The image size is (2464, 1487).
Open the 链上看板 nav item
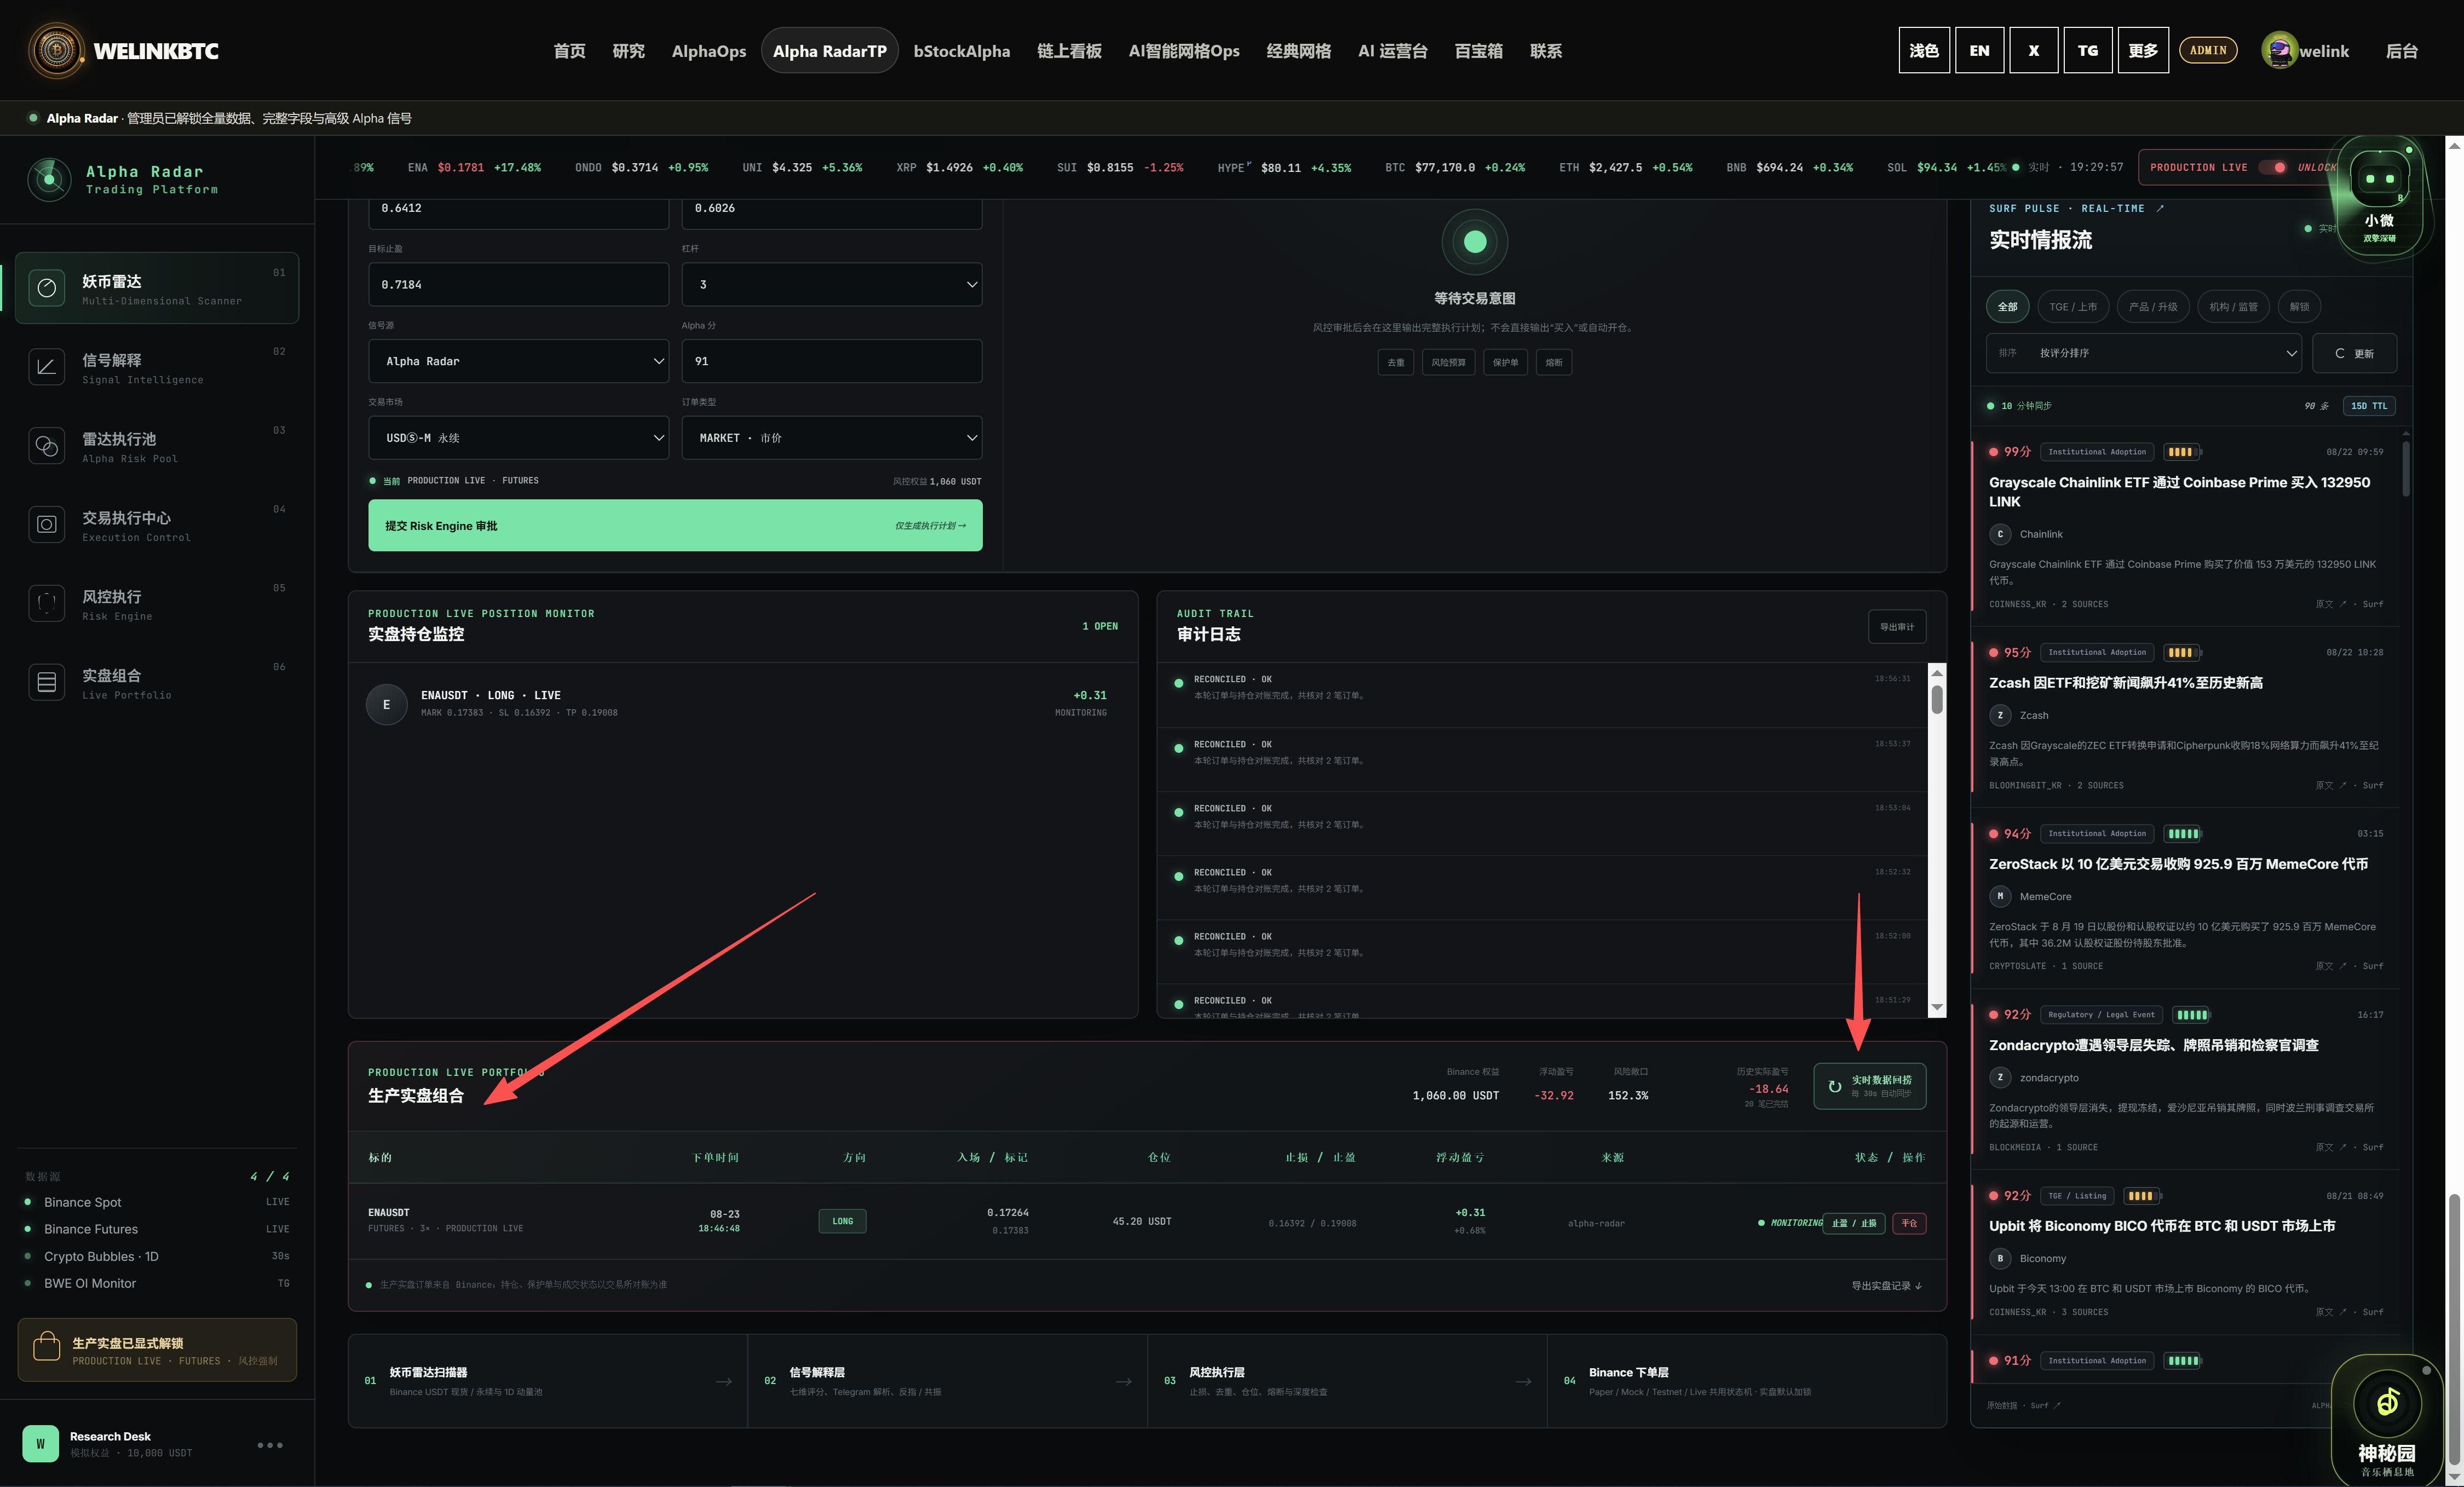pyautogui.click(x=1069, y=51)
